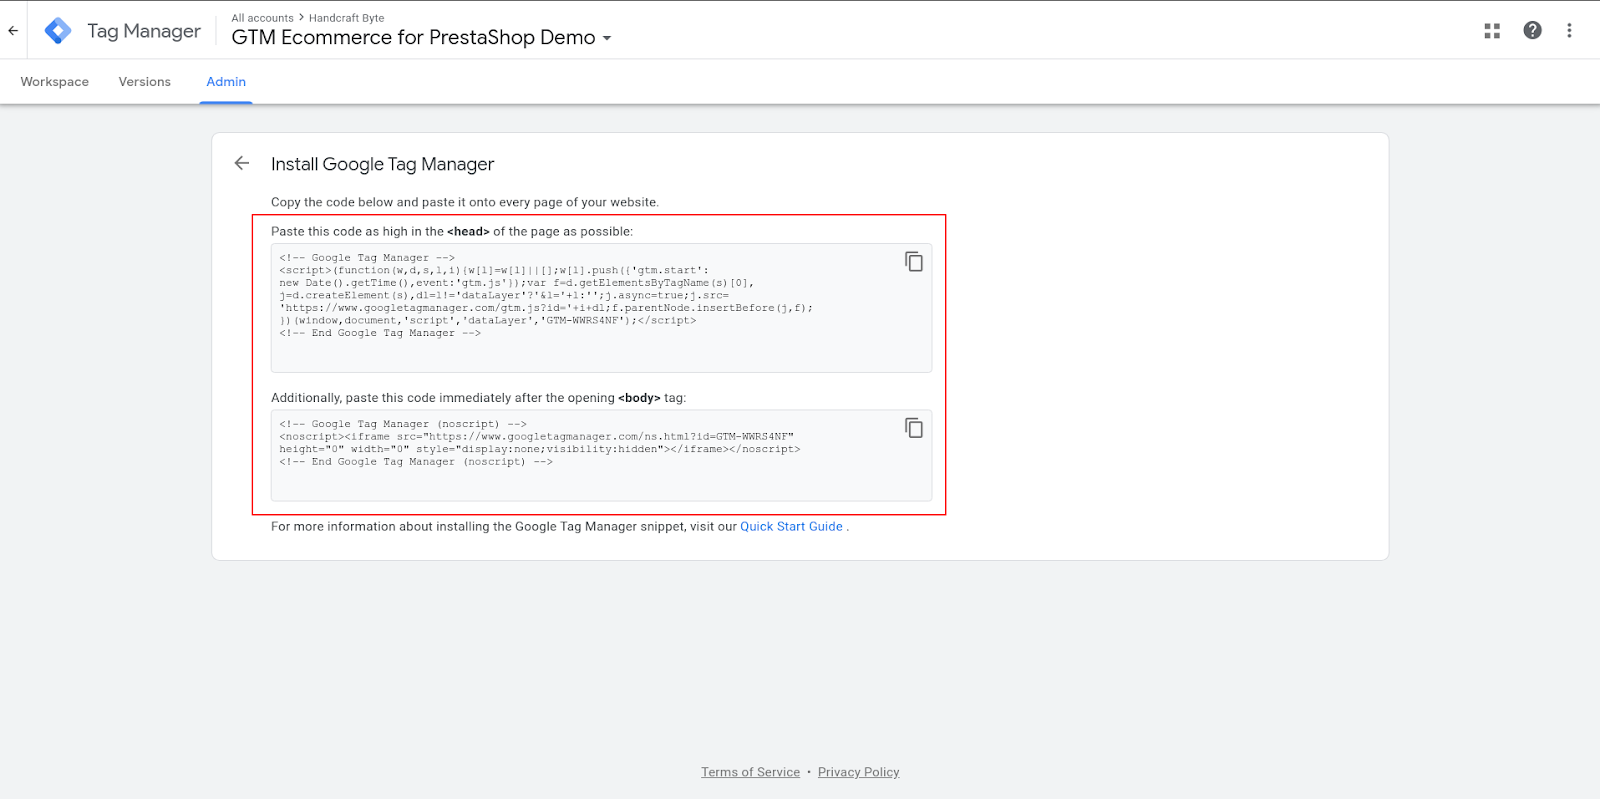Click inside the head script code box
Viewport: 1600px width, 799px height.
[601, 308]
